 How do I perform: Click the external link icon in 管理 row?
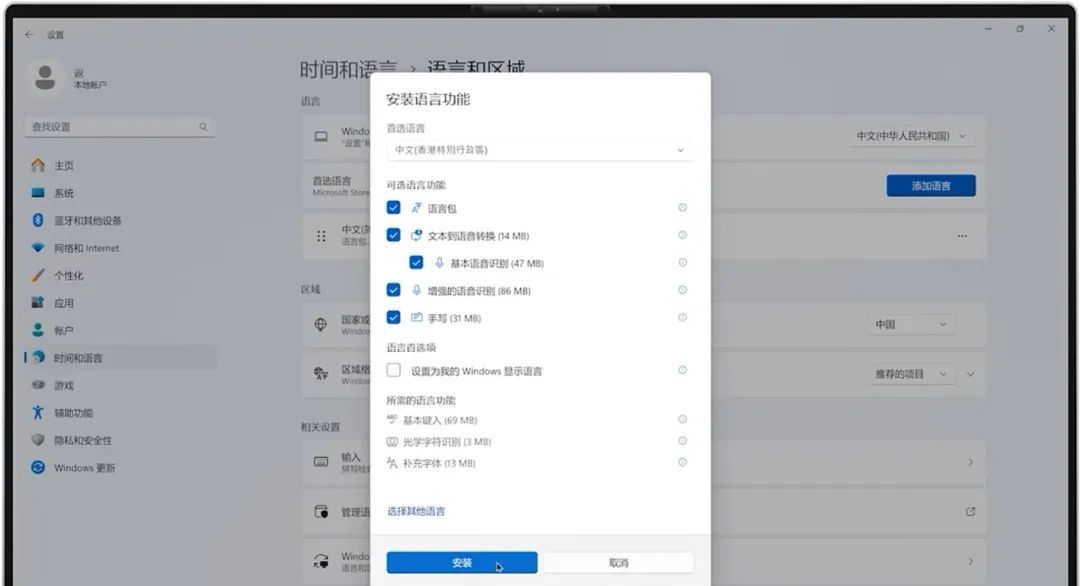(970, 512)
